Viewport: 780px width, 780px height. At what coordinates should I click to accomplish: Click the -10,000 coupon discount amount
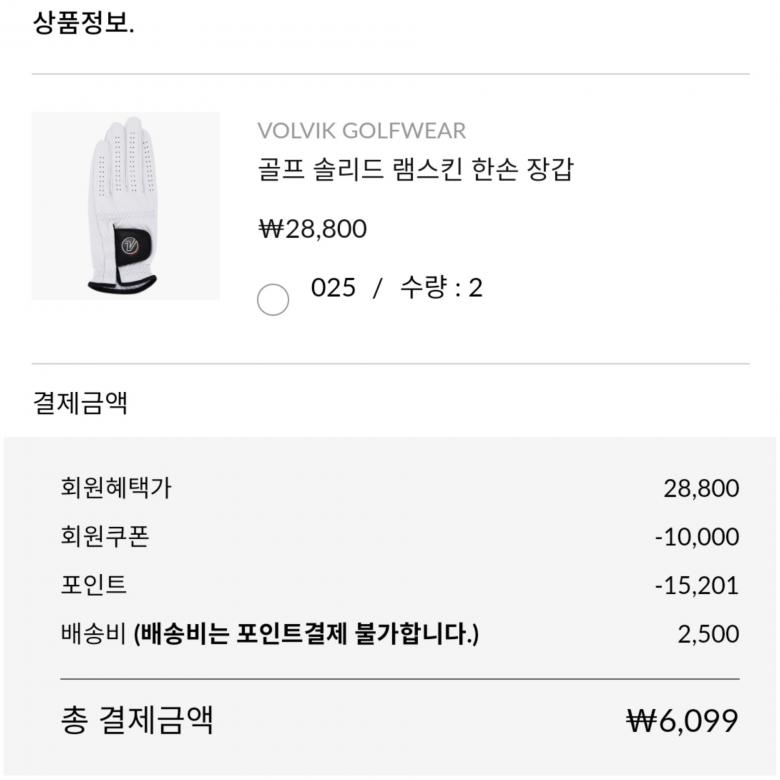coord(697,537)
